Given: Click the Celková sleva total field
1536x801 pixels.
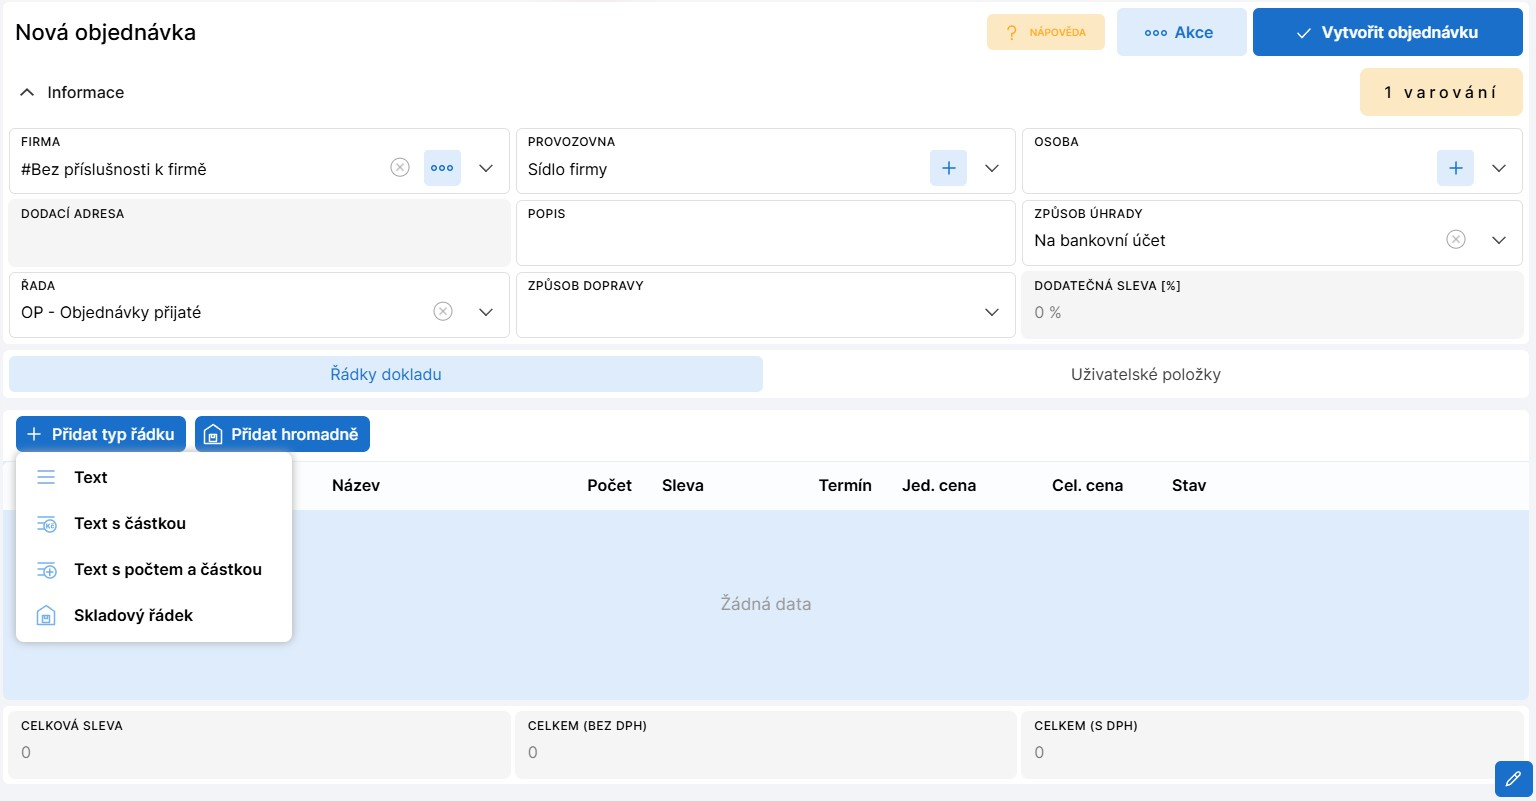Looking at the screenshot, I should pos(259,744).
